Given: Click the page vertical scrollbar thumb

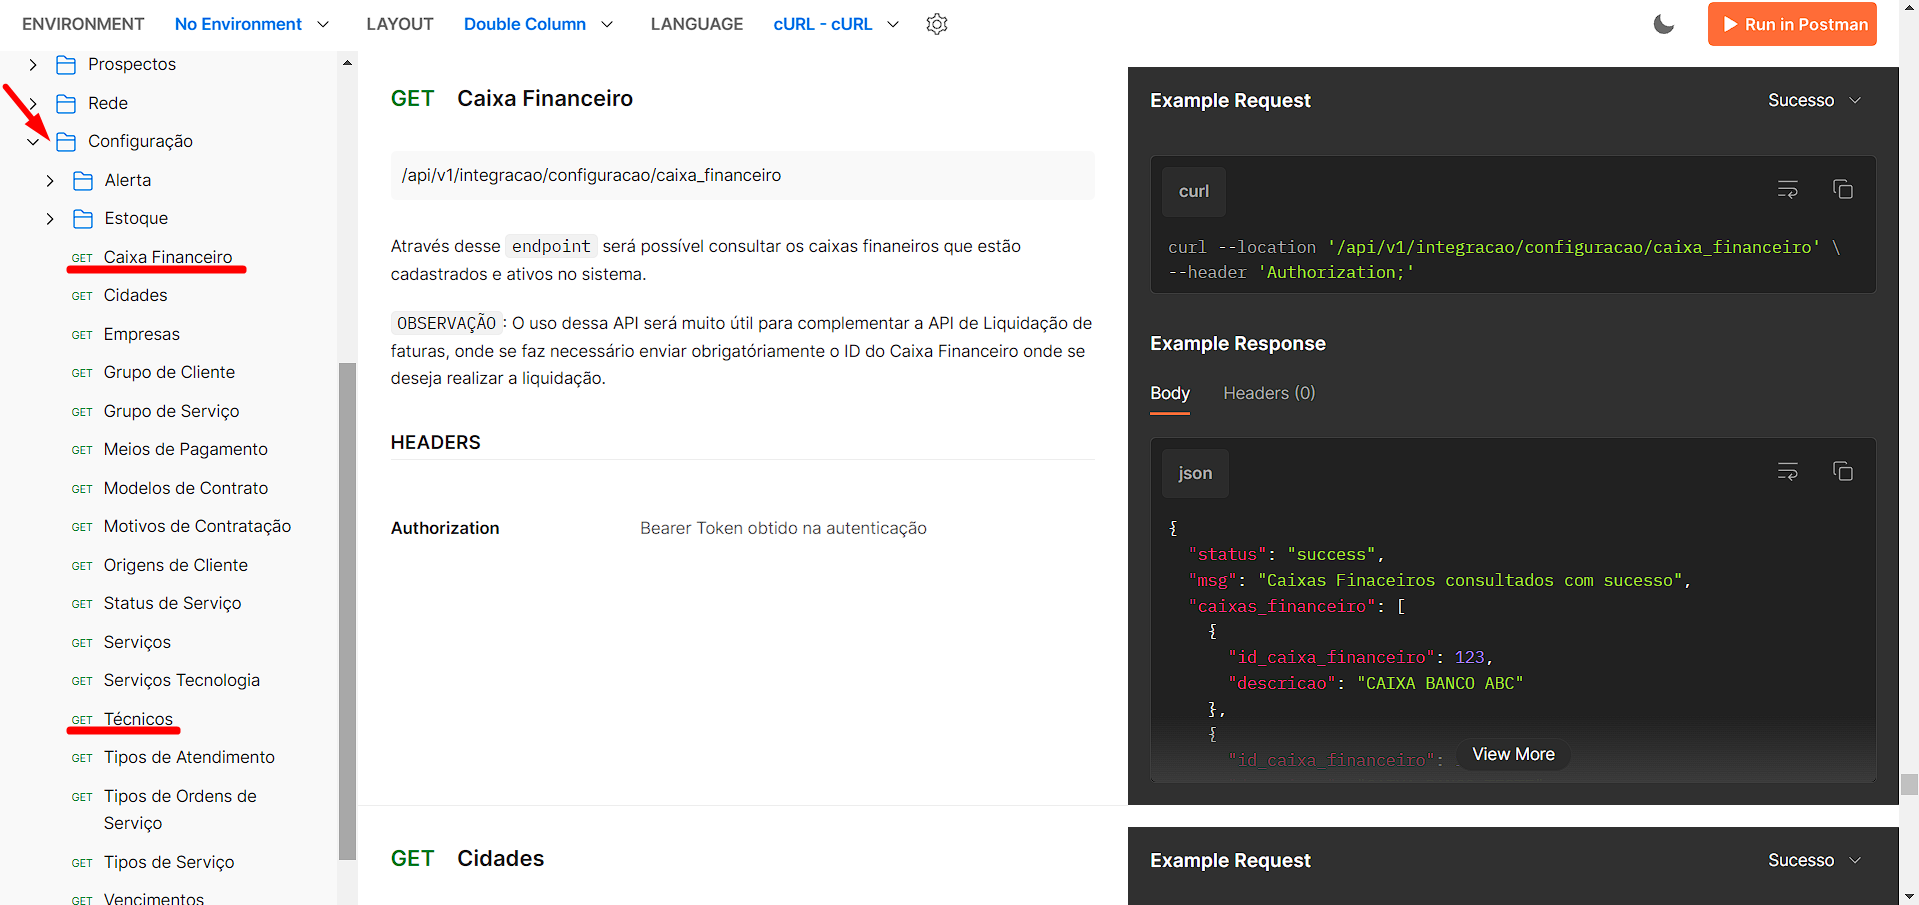Looking at the screenshot, I should pos(1909,783).
